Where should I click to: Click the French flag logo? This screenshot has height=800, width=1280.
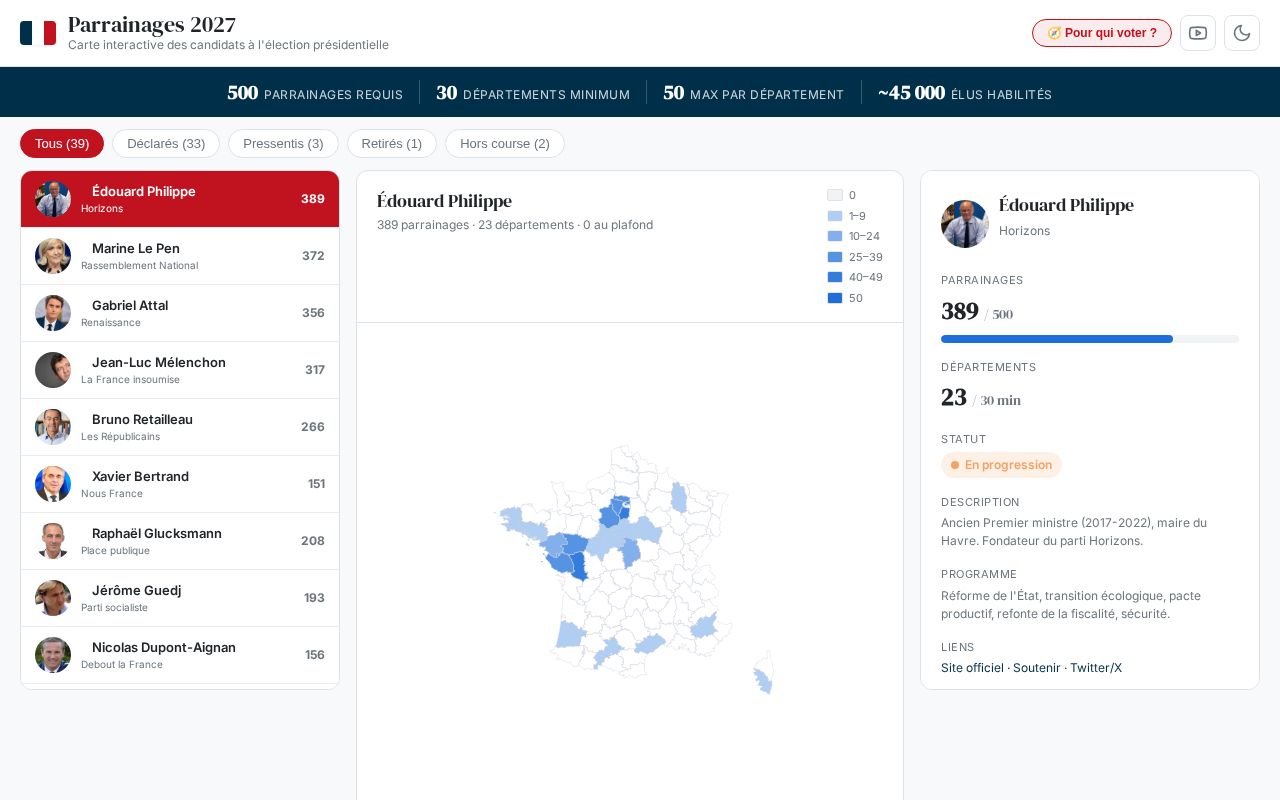[38, 33]
